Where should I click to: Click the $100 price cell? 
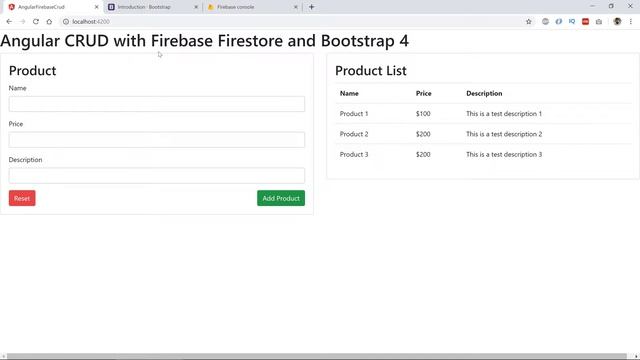click(423, 114)
